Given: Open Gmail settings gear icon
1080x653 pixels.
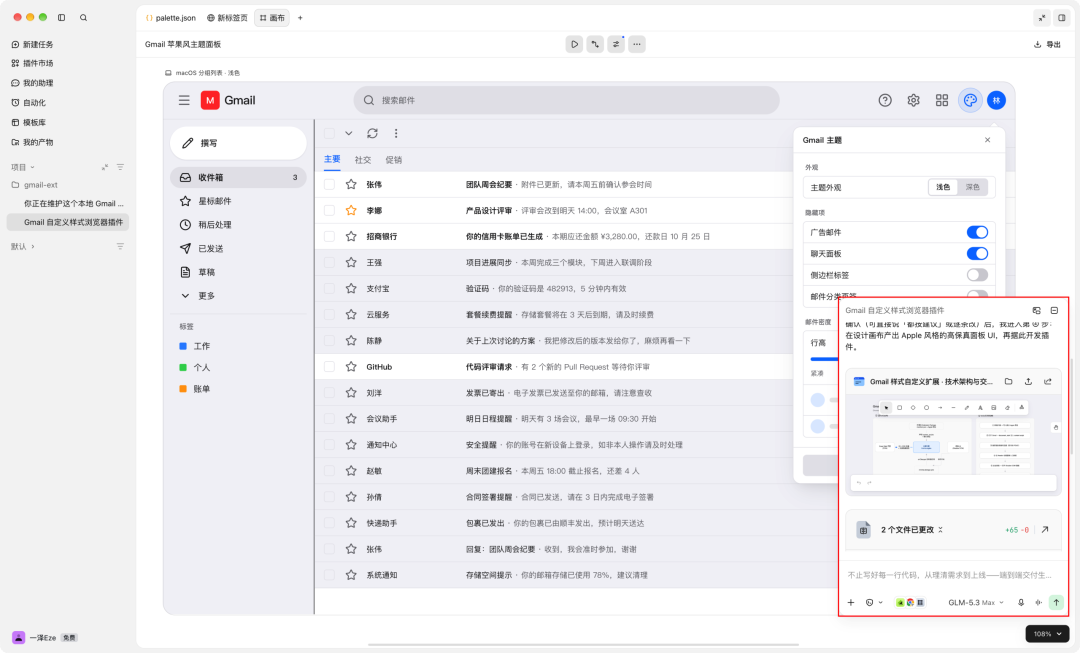Looking at the screenshot, I should pyautogui.click(x=913, y=101).
